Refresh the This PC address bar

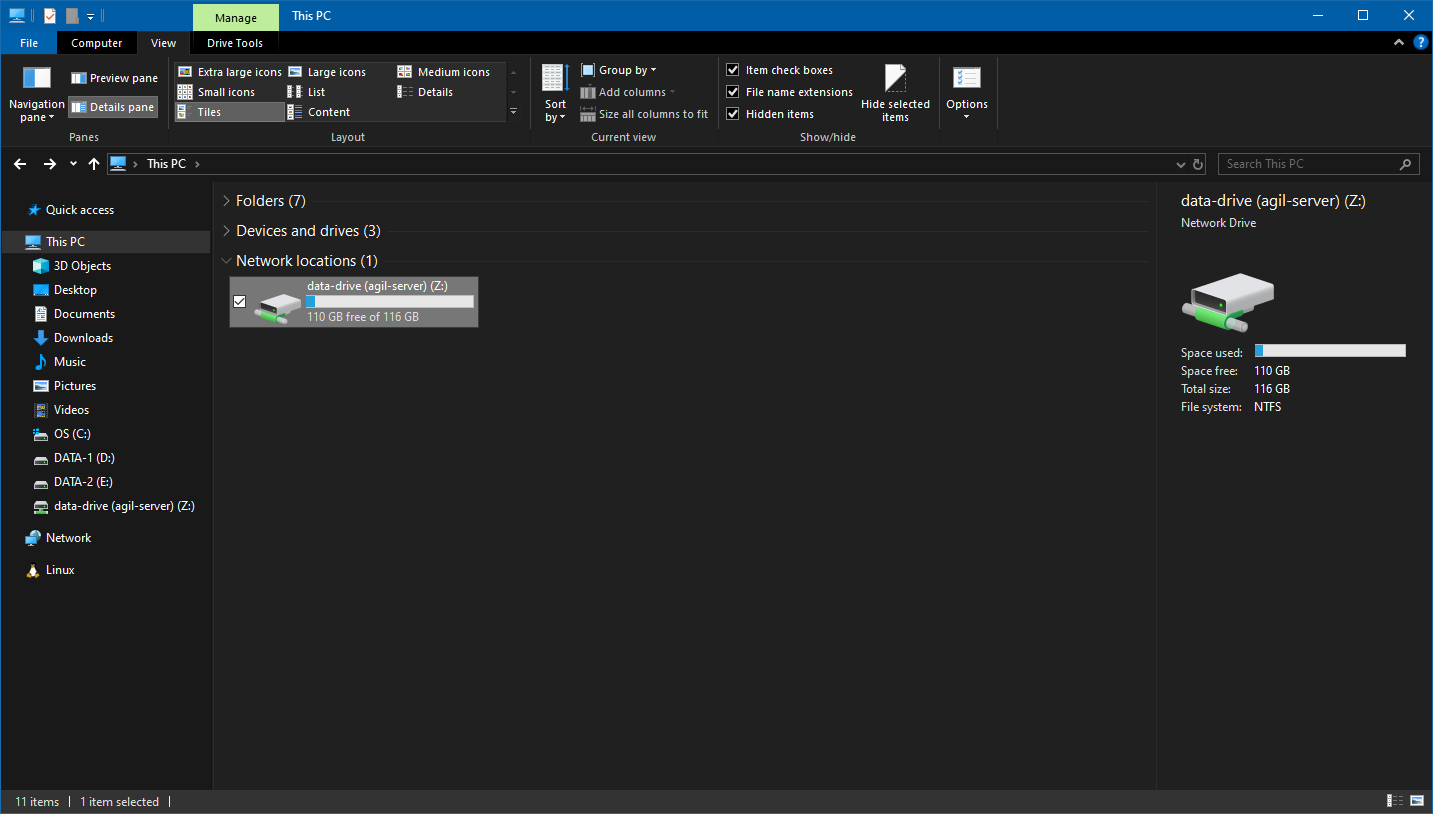pos(1198,164)
